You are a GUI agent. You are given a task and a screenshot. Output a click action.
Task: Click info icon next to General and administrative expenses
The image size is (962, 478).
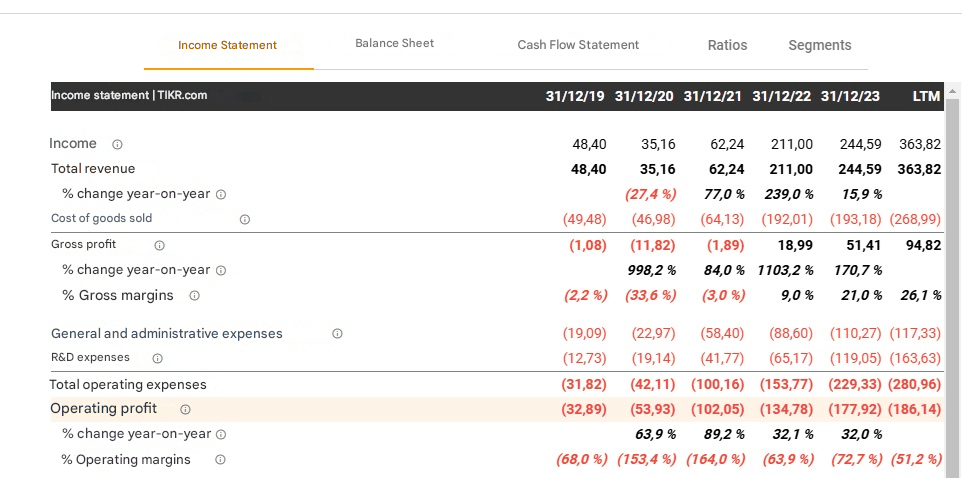[x=337, y=334]
